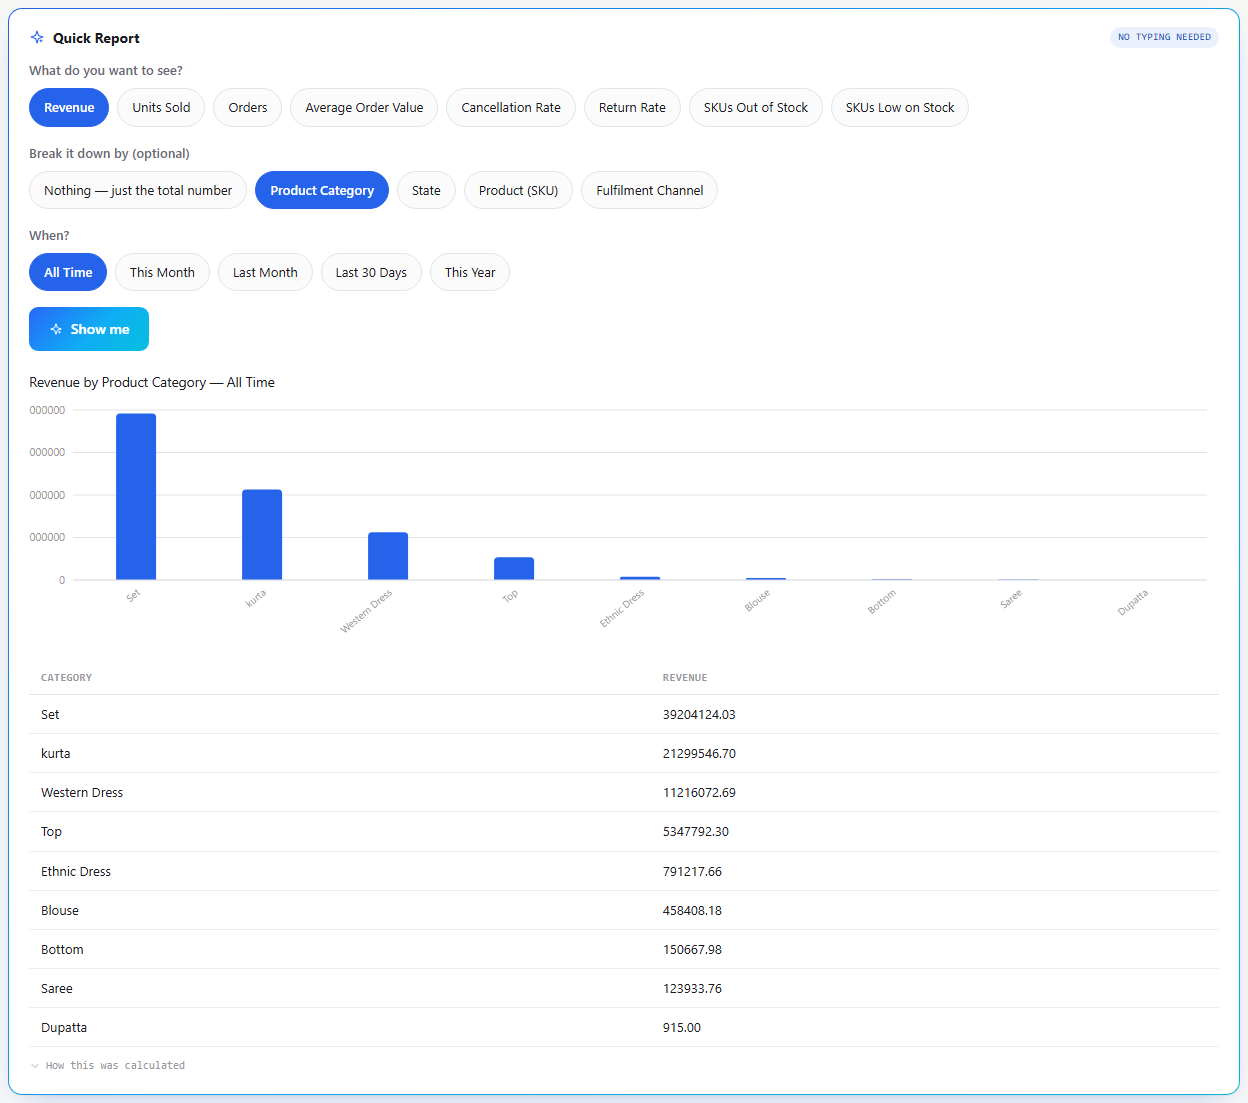
Task: Select the Top category table cell
Action: click(x=51, y=832)
